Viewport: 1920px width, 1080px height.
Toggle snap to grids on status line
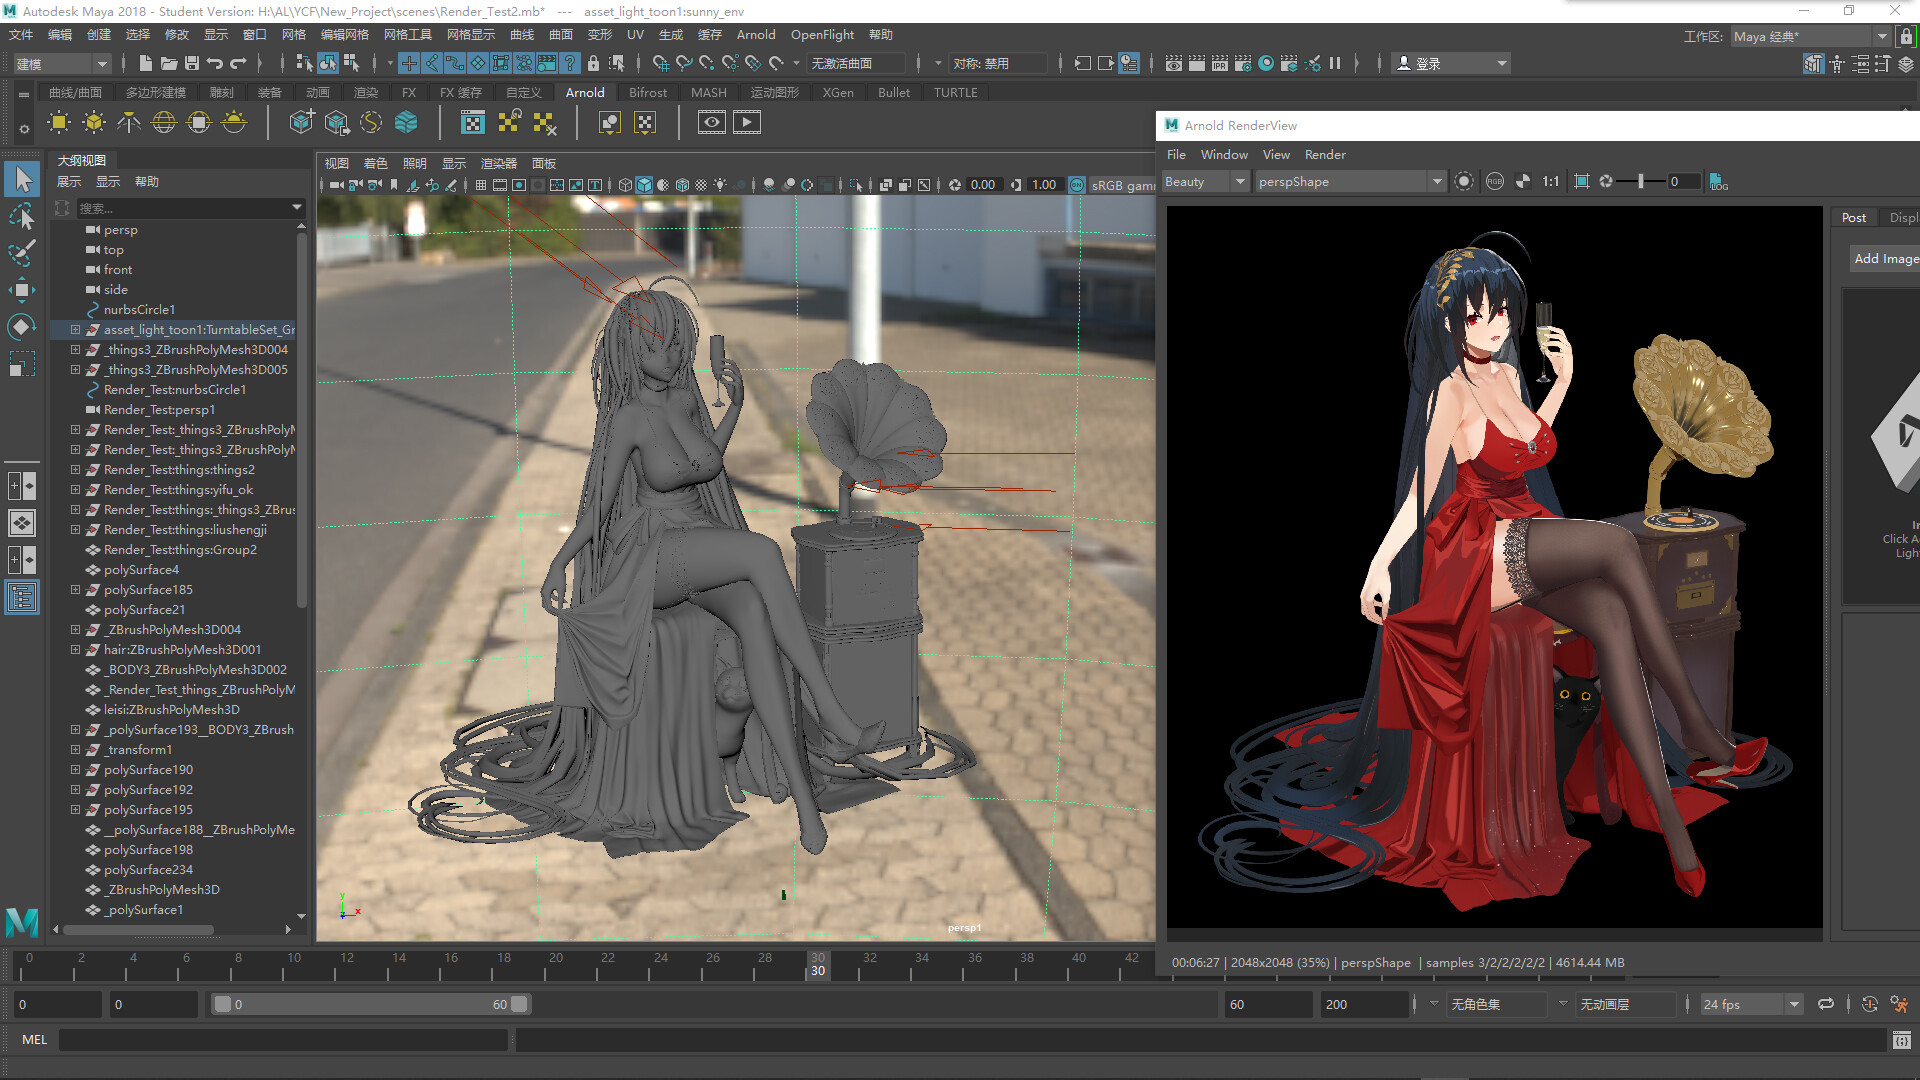click(x=661, y=63)
